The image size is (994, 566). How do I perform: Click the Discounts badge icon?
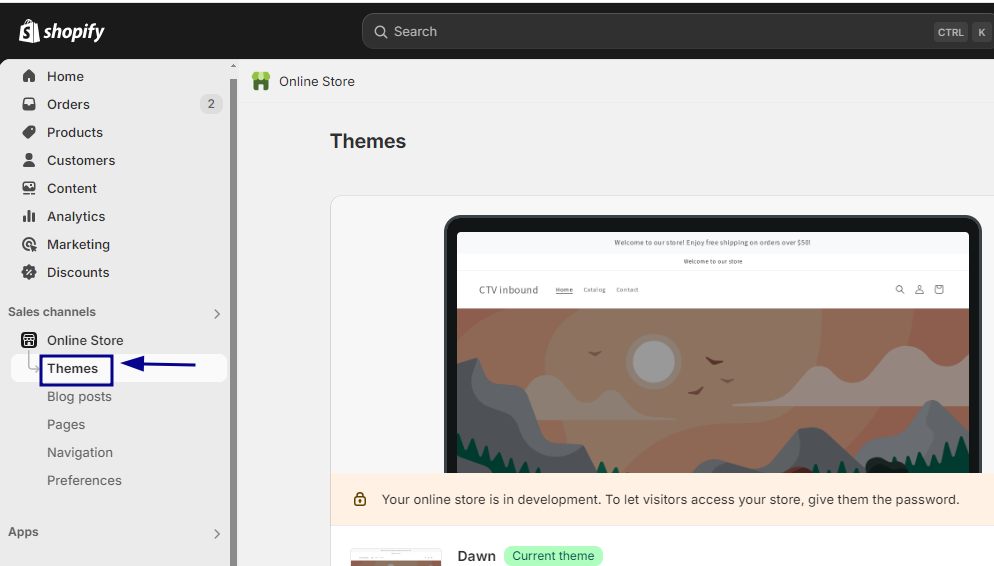click(29, 272)
